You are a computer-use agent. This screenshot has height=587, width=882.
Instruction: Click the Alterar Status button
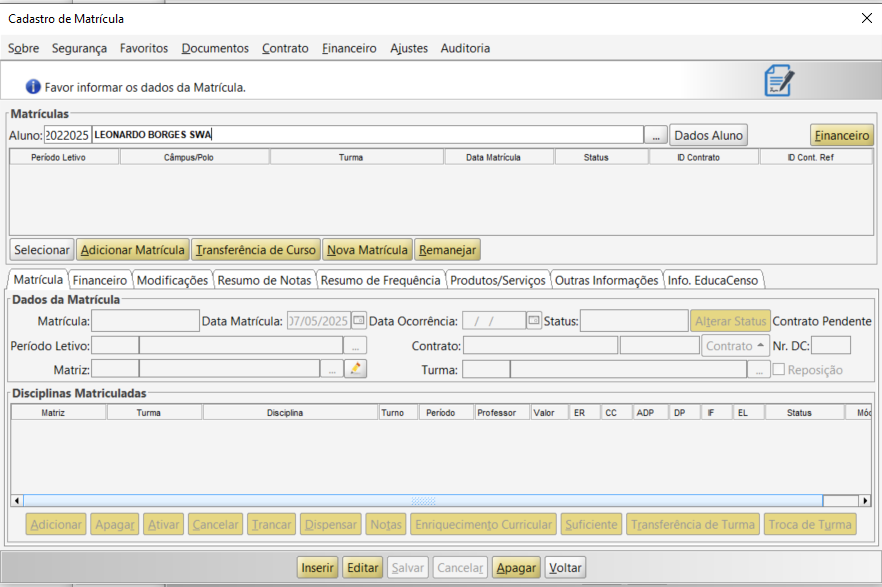tap(730, 321)
